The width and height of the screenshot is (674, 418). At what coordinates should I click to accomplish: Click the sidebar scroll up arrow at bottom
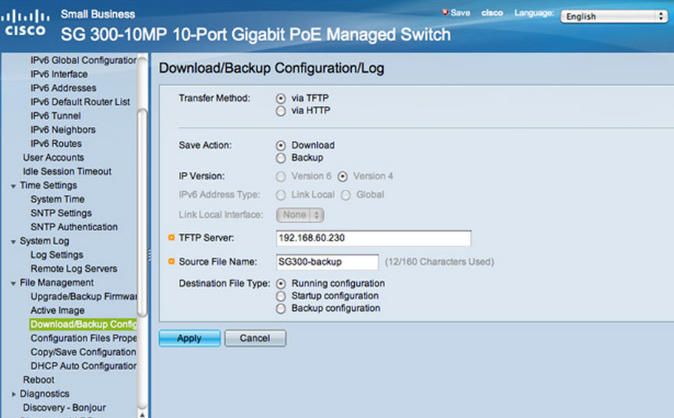coord(142,414)
